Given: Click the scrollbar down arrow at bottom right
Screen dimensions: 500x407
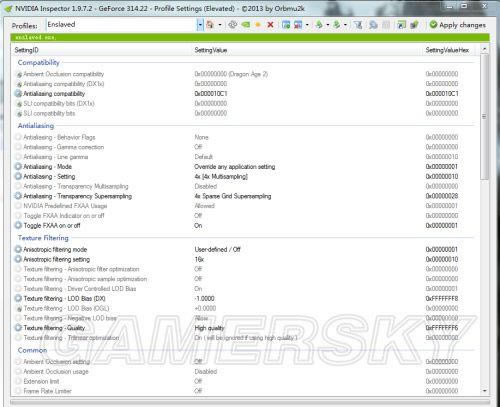Looking at the screenshot, I should point(484,391).
